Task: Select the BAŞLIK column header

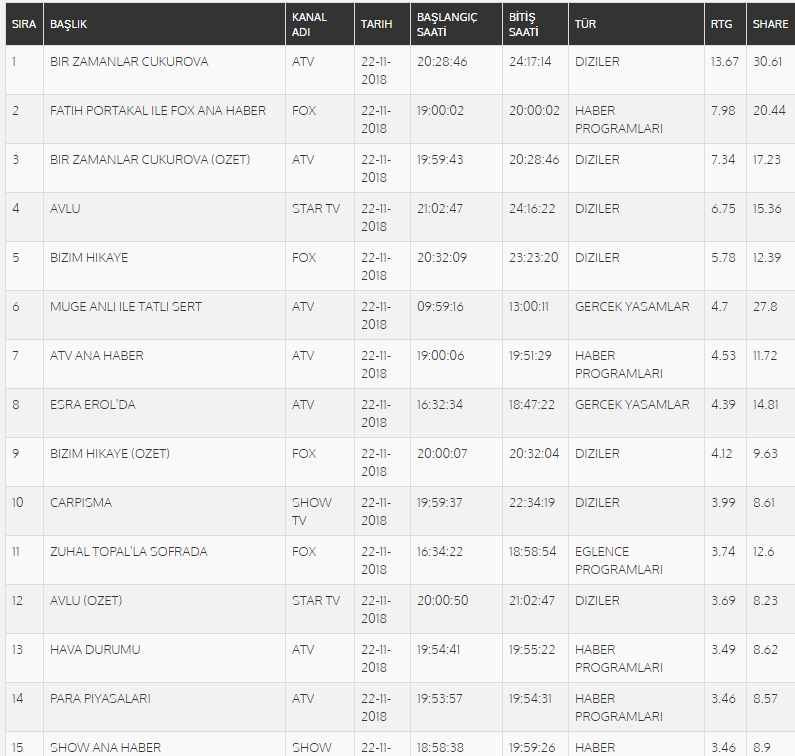Action: (68, 24)
